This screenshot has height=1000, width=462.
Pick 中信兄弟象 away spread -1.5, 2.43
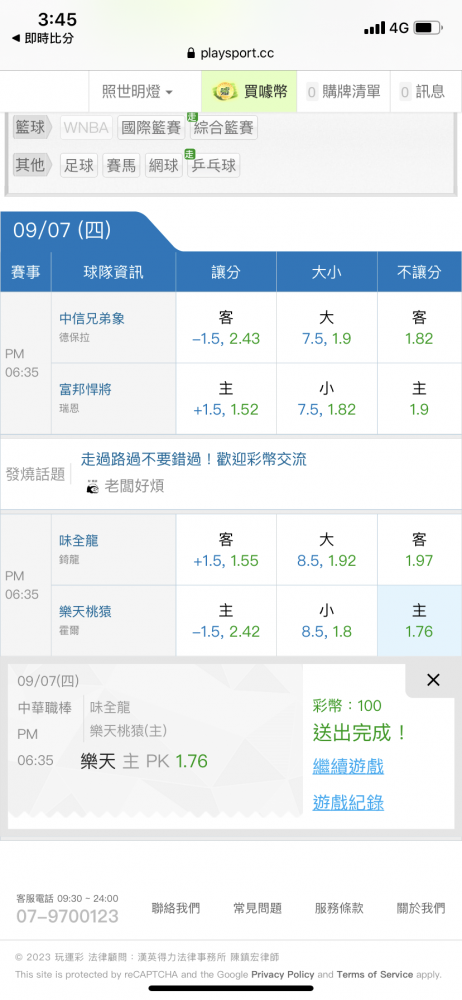tap(226, 328)
